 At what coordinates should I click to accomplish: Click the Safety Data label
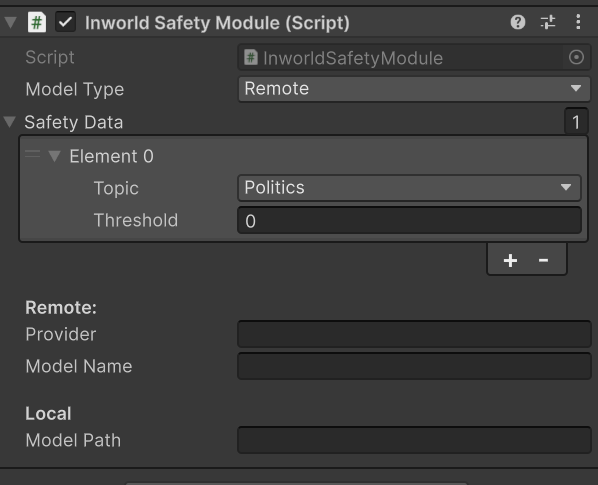(74, 122)
